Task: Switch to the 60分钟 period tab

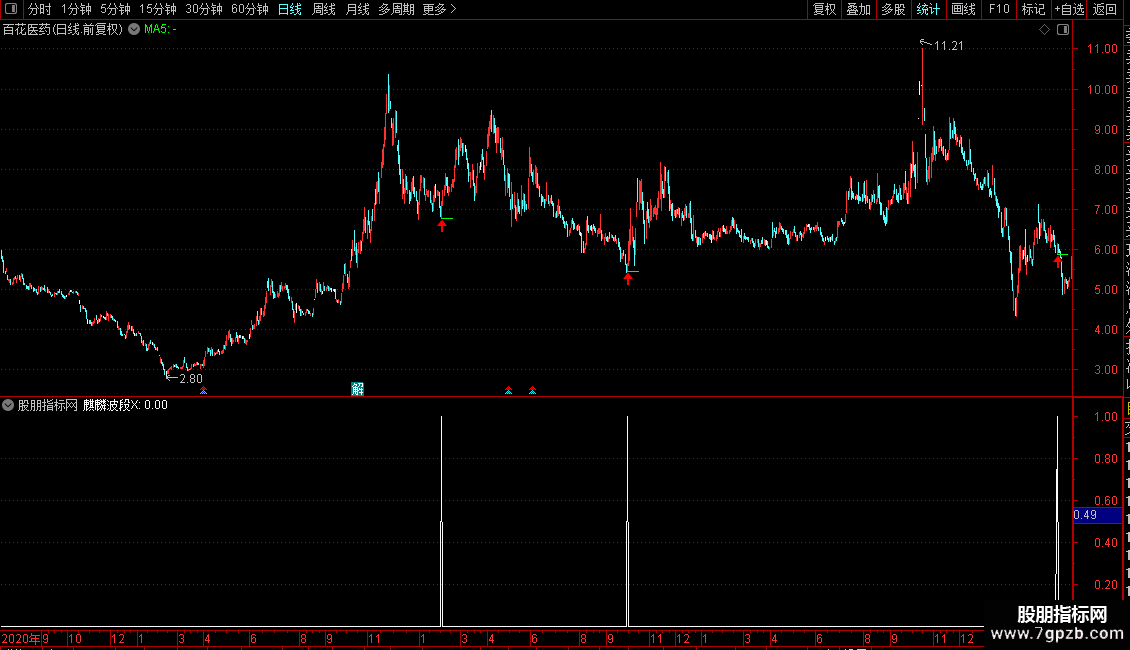Action: 249,9
